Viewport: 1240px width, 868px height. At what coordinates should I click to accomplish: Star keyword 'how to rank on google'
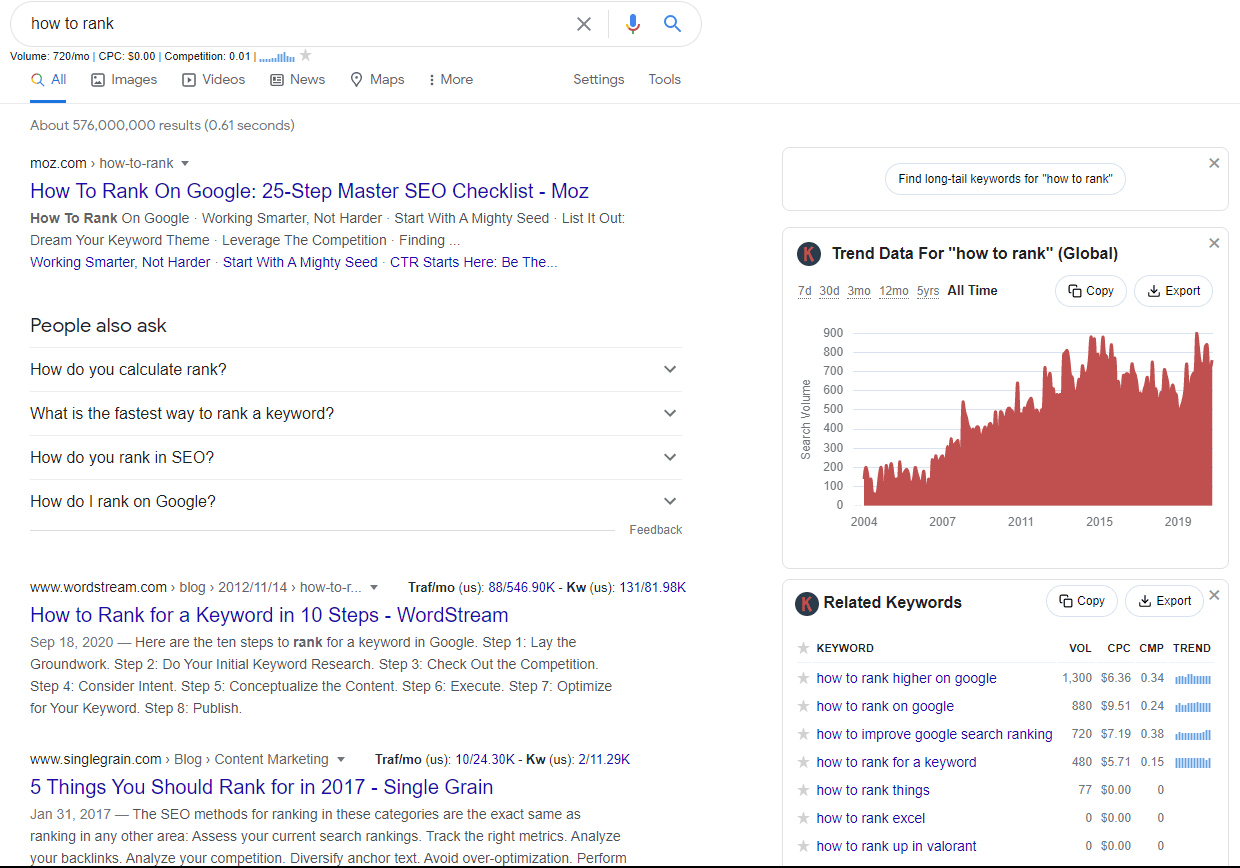[802, 706]
